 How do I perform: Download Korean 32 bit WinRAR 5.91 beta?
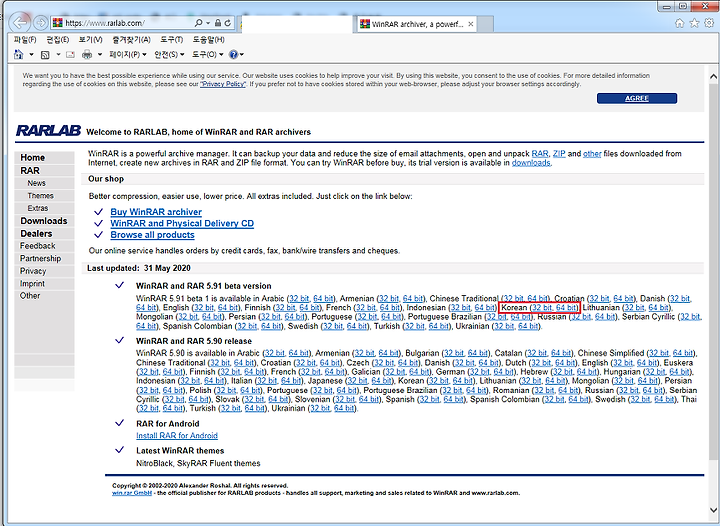point(542,308)
